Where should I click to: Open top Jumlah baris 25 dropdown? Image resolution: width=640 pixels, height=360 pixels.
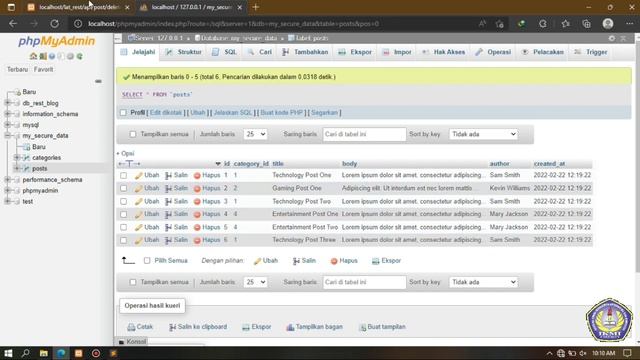coord(255,134)
